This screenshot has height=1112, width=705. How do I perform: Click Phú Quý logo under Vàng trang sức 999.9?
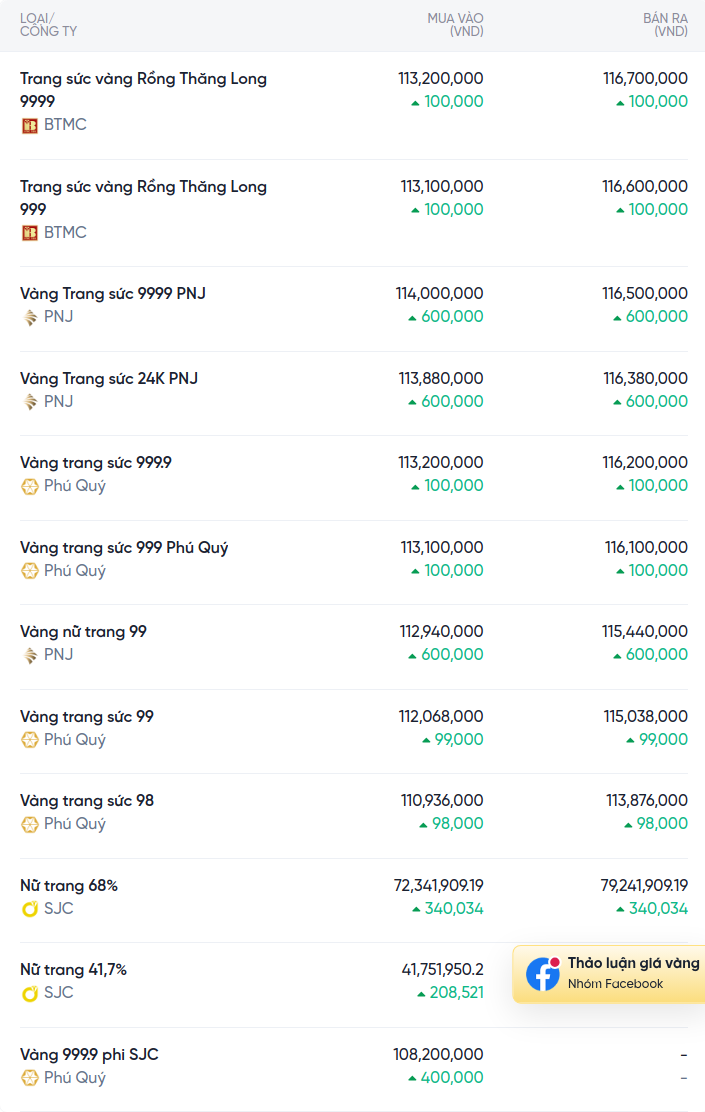30,486
